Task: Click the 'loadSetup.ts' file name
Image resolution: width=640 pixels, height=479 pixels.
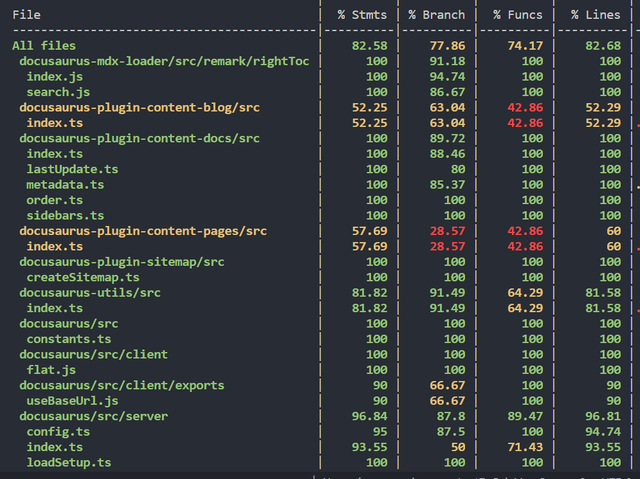Action: click(69, 463)
